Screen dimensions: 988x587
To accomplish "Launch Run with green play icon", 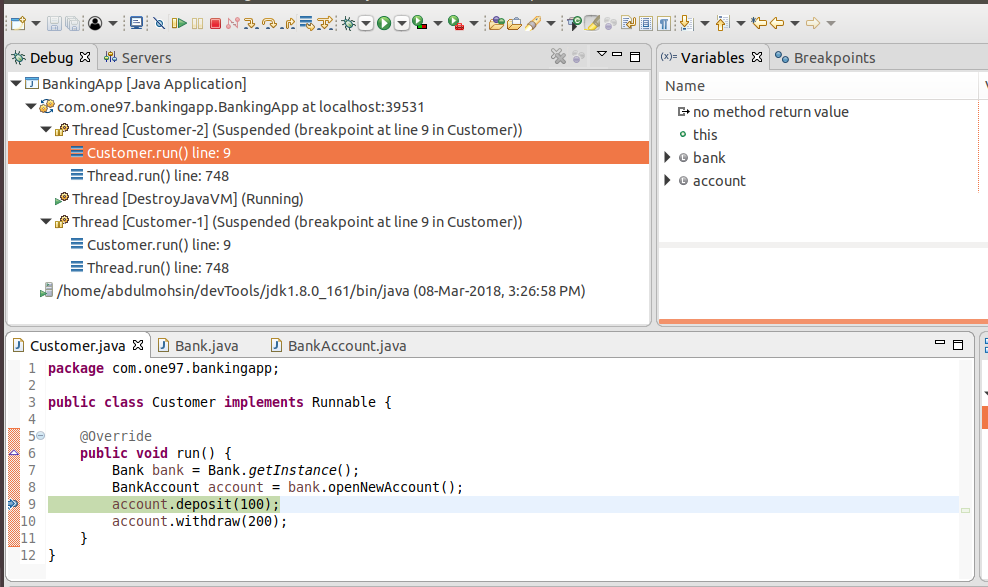I will [384, 22].
